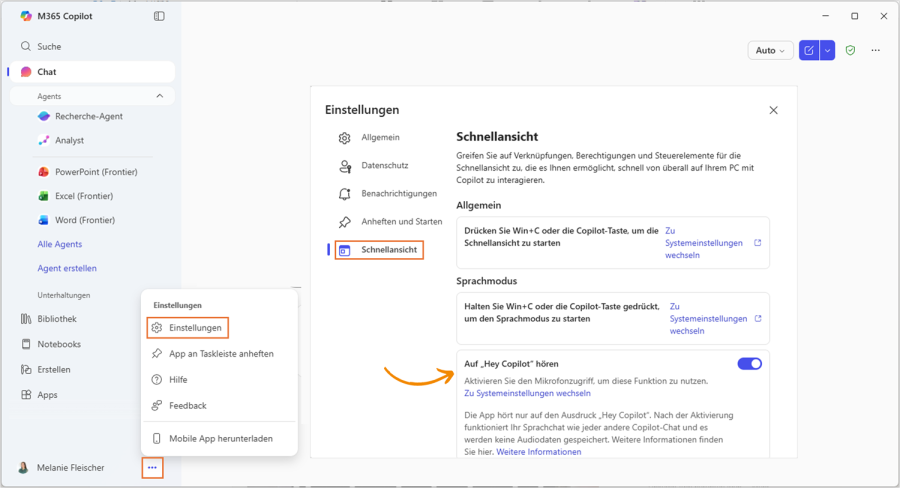Close the Einstellungen dialog

click(x=773, y=110)
